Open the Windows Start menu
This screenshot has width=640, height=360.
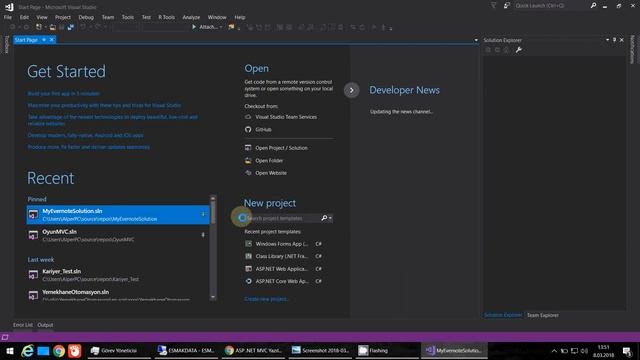[10, 351]
